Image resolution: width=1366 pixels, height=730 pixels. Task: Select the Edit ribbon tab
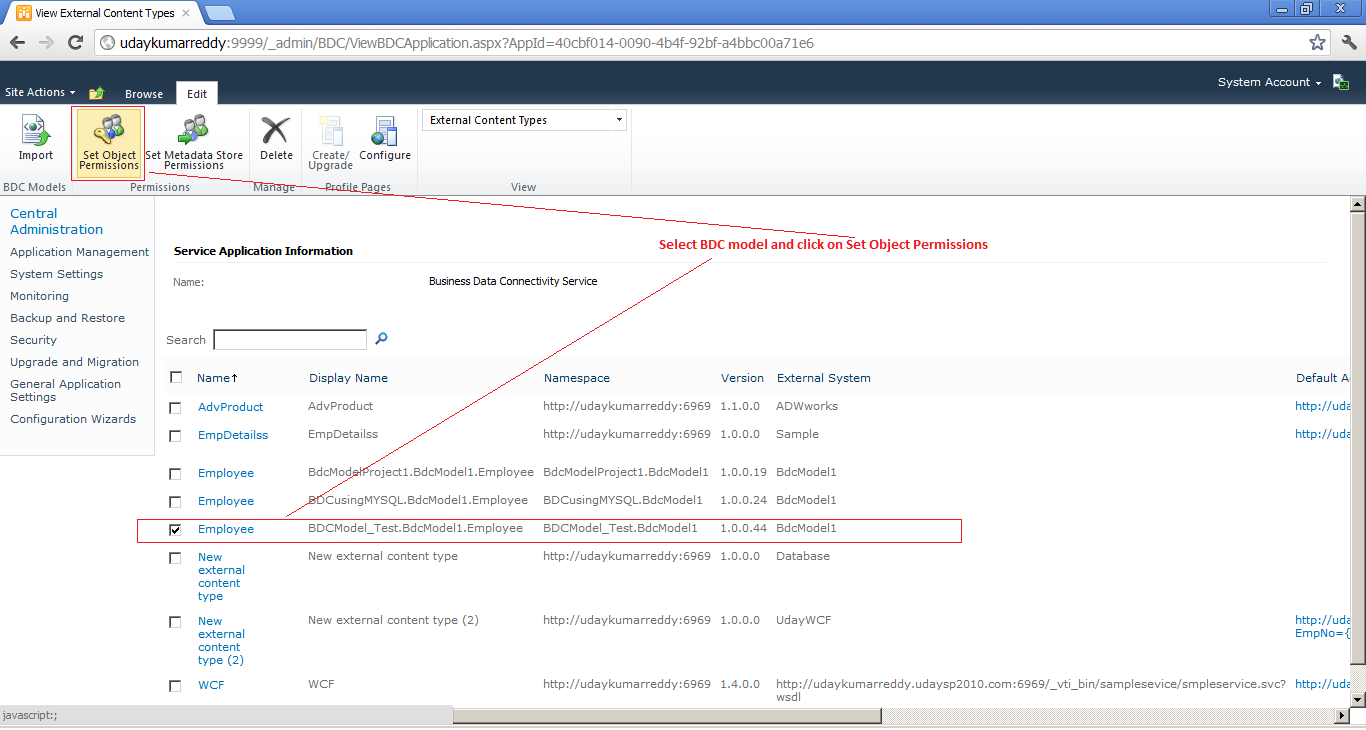click(x=196, y=92)
